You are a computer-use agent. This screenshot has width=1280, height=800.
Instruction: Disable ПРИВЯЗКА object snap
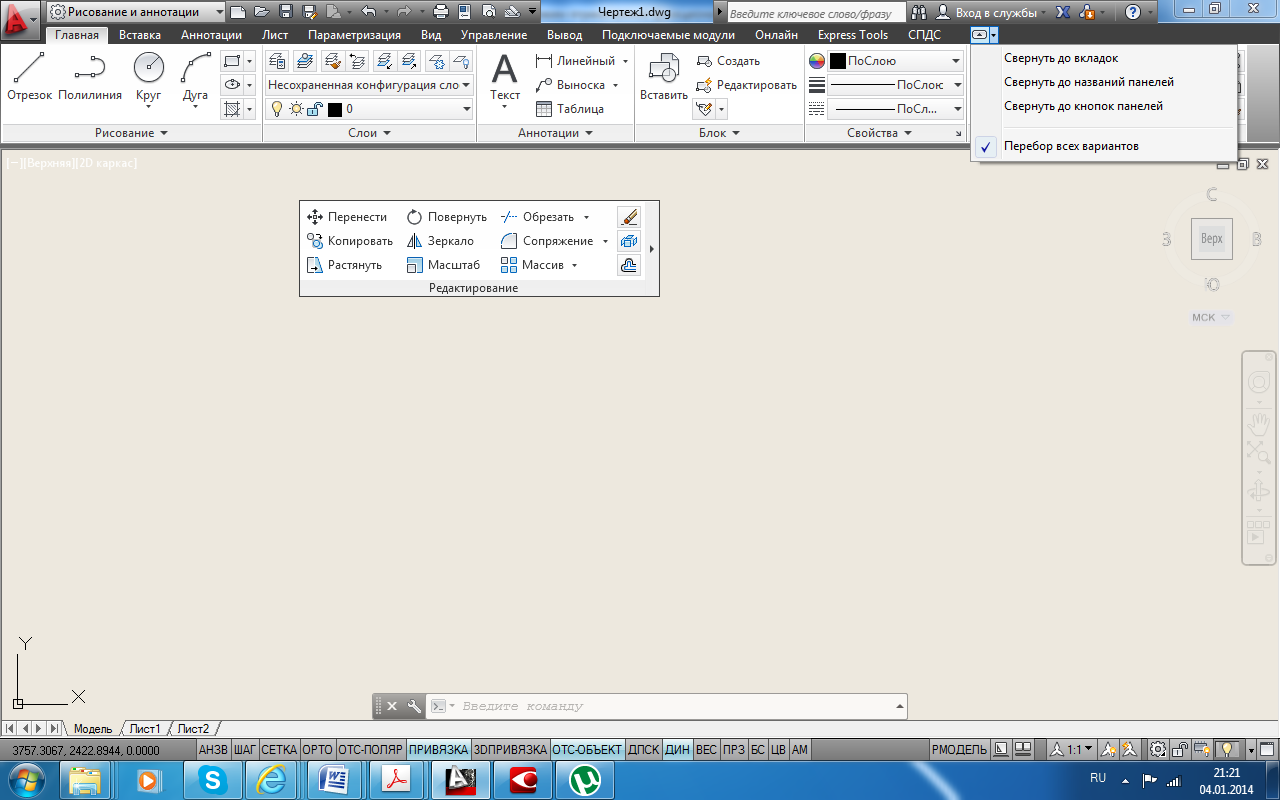(x=438, y=749)
